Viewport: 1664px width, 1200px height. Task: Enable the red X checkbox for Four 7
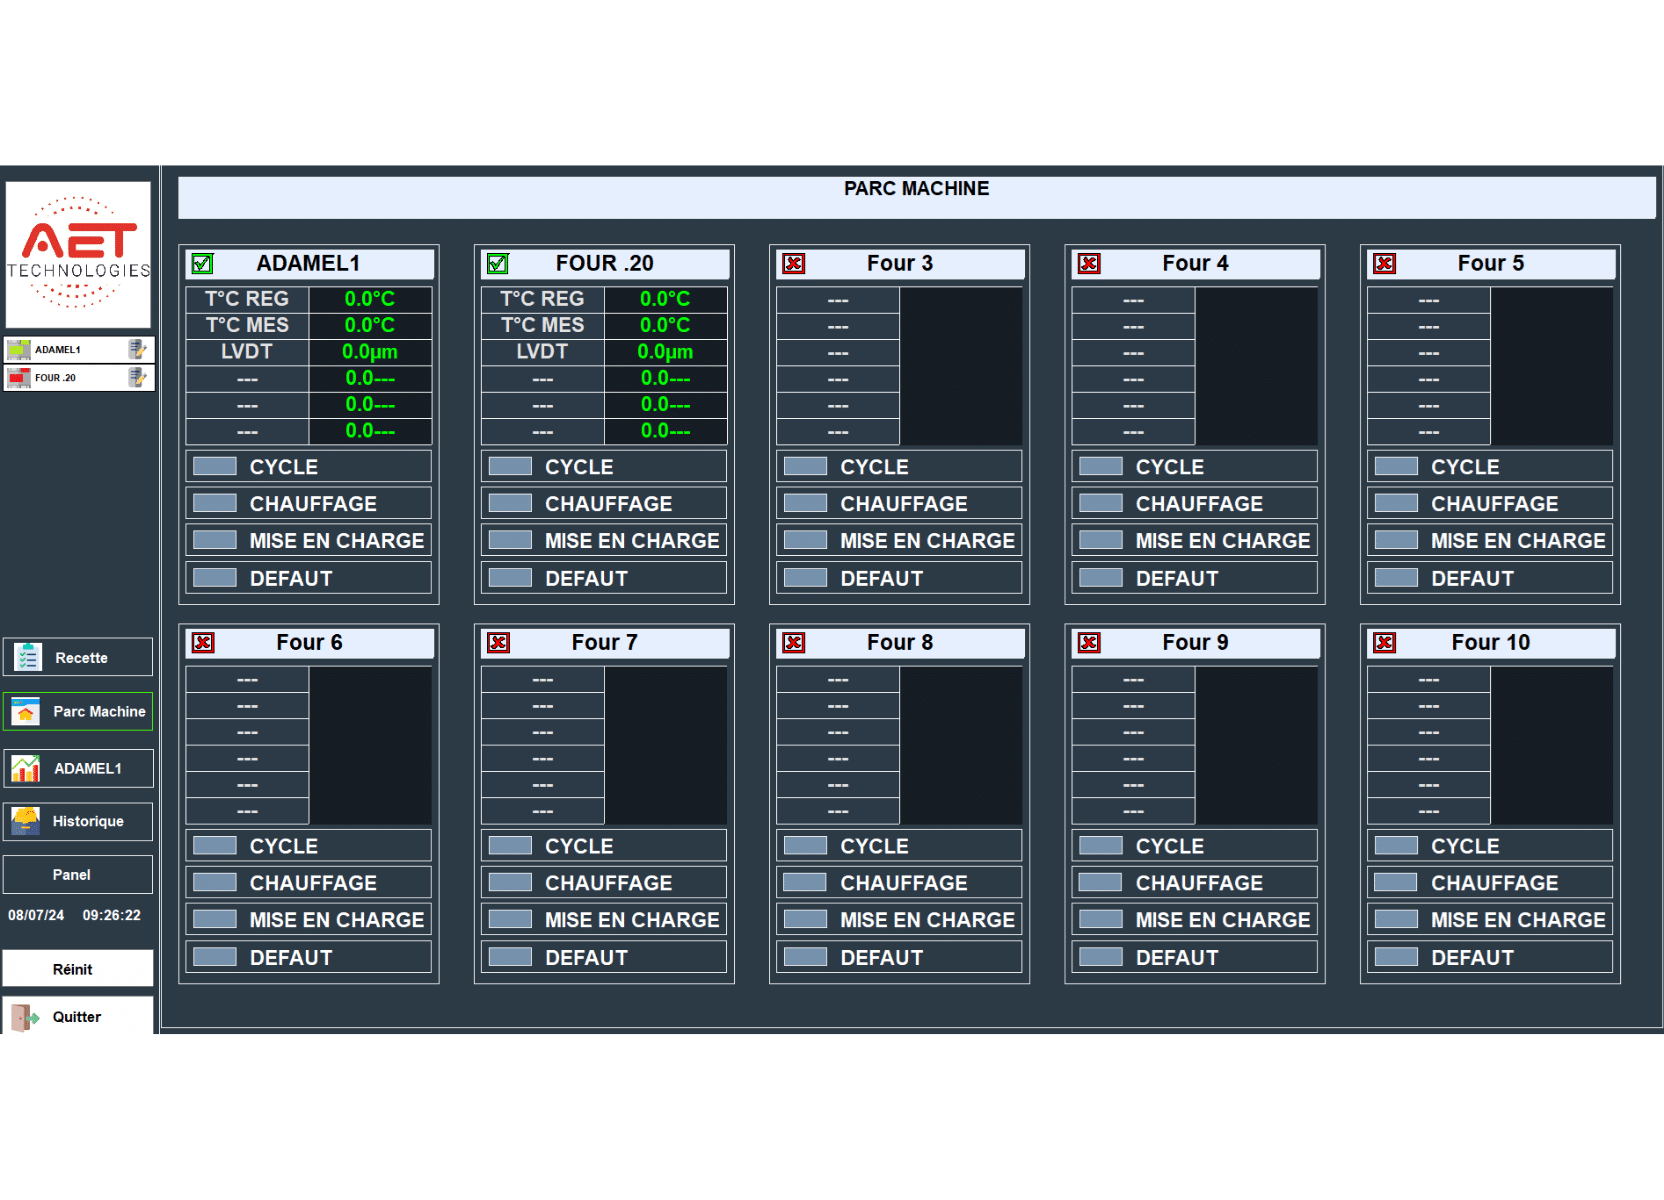tap(498, 643)
